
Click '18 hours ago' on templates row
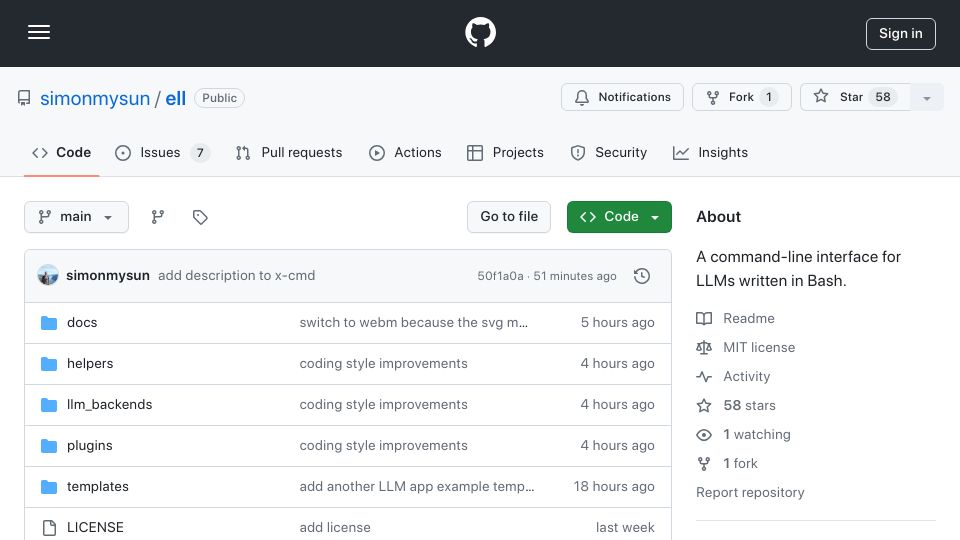(x=614, y=487)
